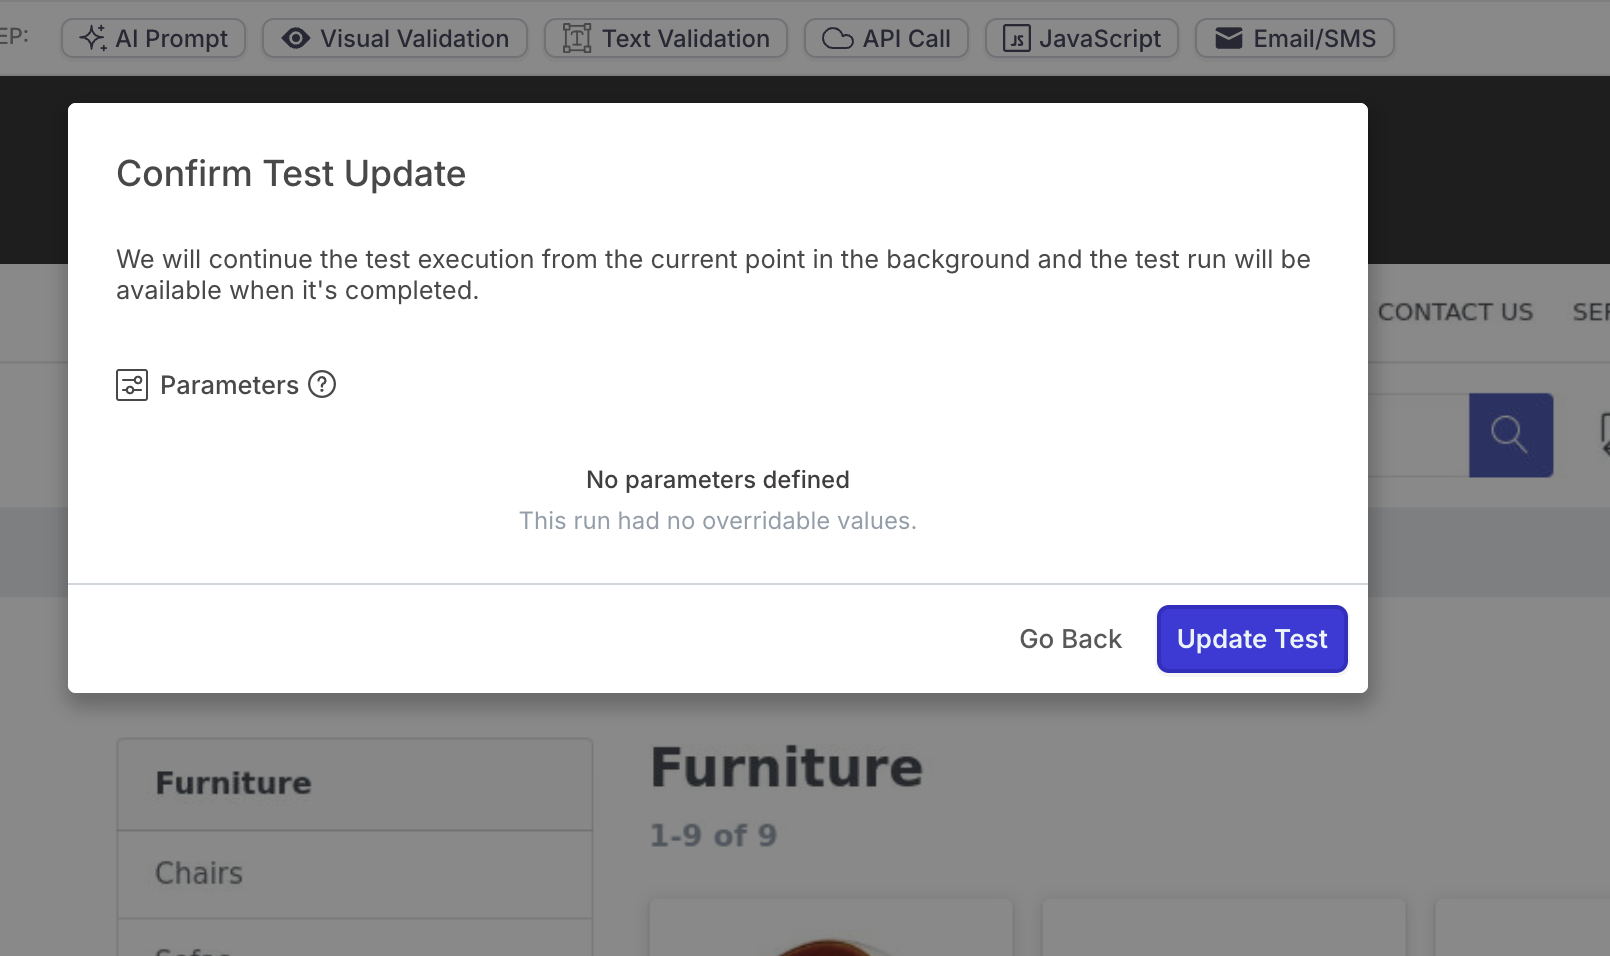The image size is (1610, 956).
Task: Select the Chairs category in sidebar
Action: [199, 873]
